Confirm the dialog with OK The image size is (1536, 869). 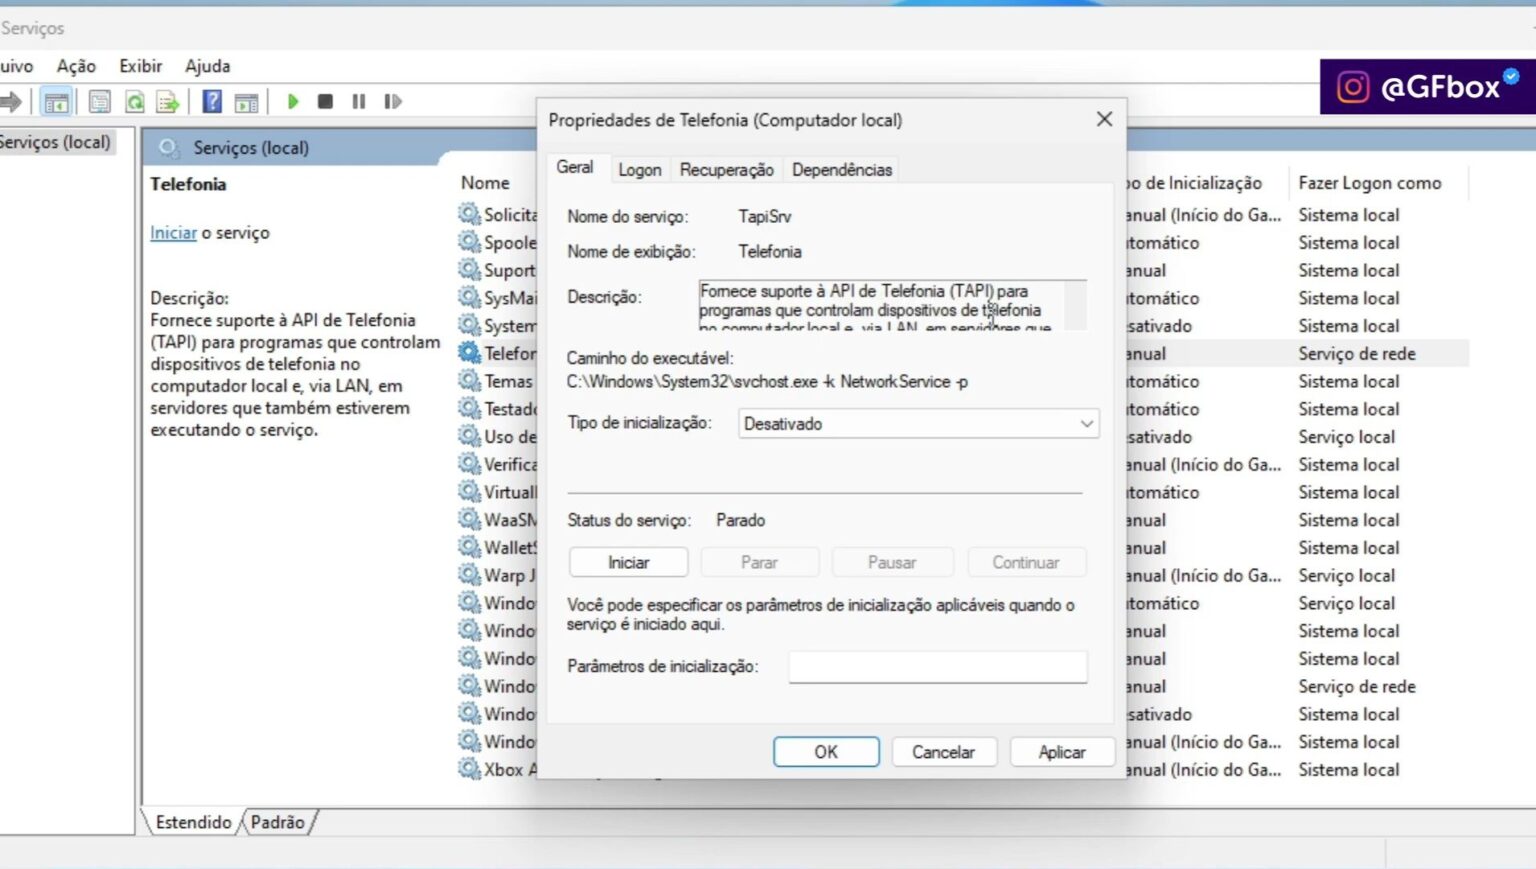point(826,752)
